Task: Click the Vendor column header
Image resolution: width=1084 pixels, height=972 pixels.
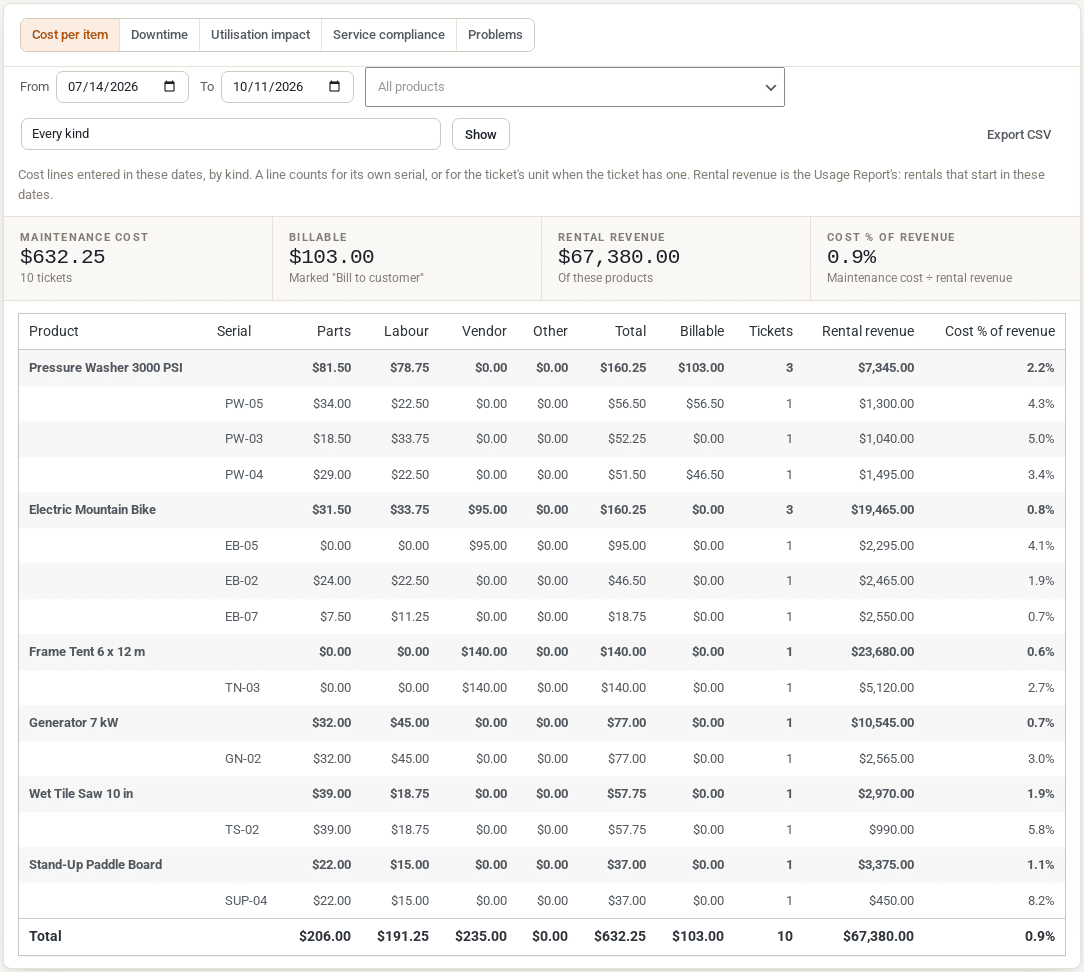Action: (x=484, y=331)
